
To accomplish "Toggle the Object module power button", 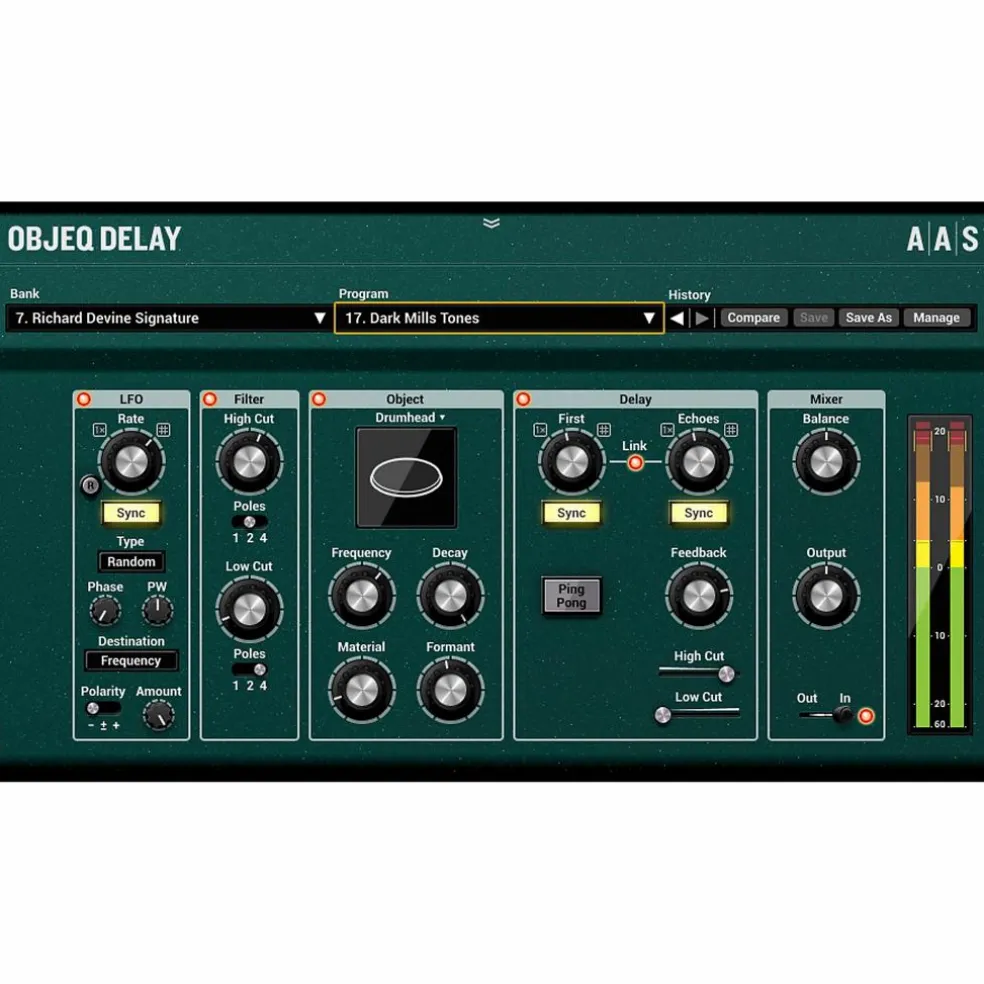I will (319, 399).
